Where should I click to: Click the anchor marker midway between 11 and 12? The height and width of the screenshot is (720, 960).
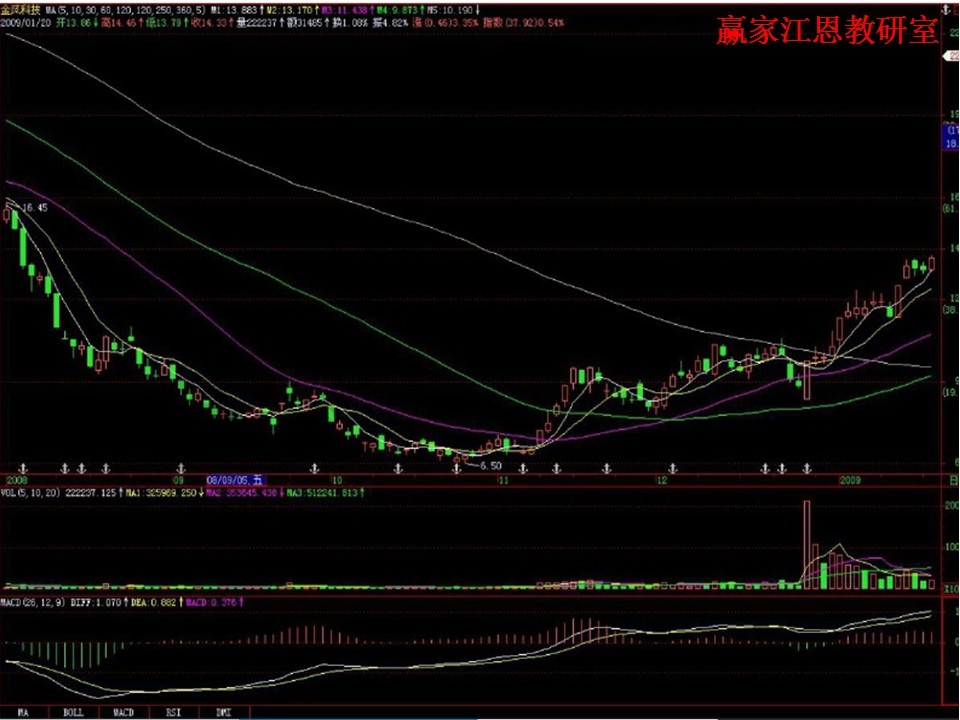pyautogui.click(x=606, y=468)
